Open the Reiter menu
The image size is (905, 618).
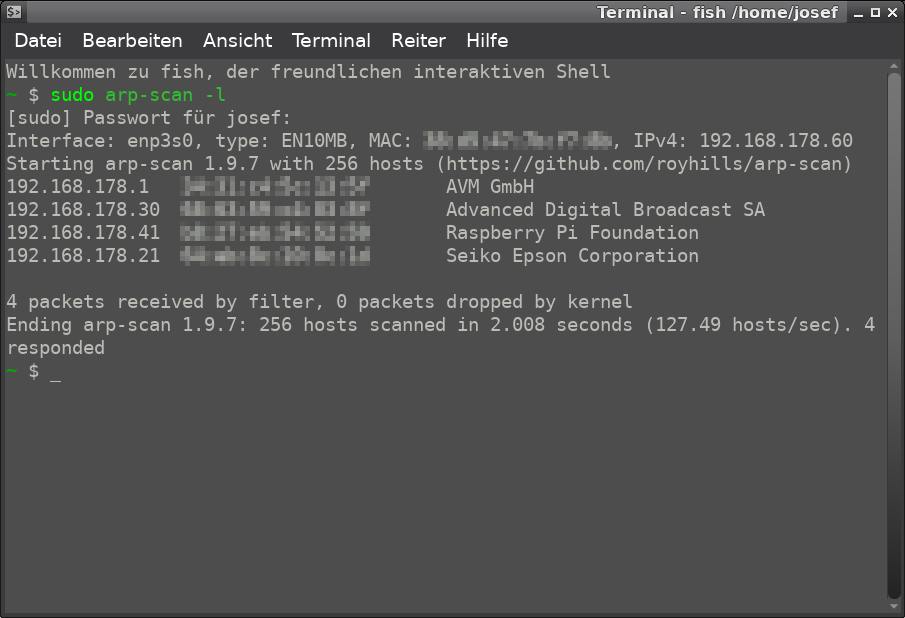point(418,41)
